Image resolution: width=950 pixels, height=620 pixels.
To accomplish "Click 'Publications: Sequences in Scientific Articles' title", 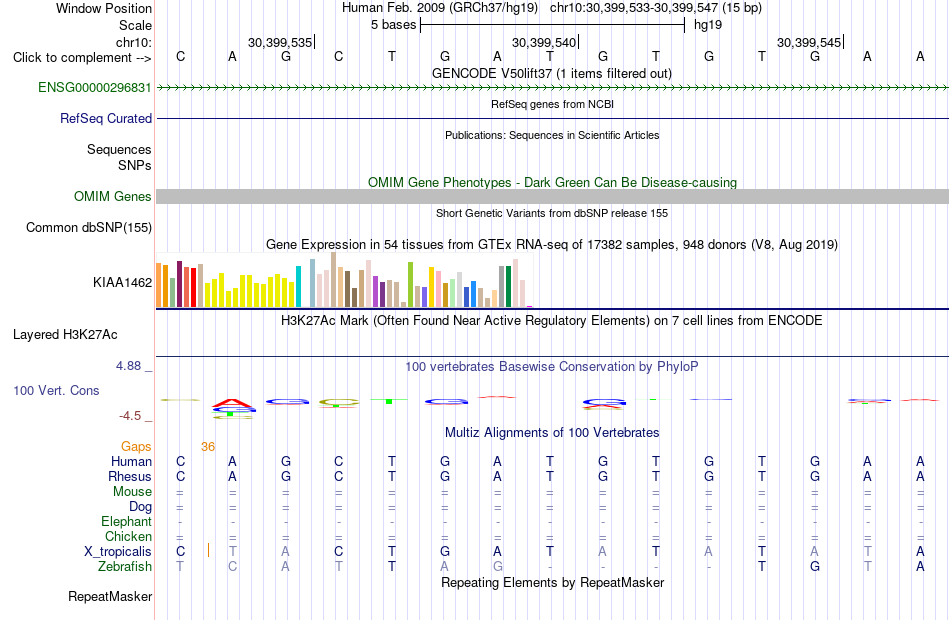I will point(552,135).
